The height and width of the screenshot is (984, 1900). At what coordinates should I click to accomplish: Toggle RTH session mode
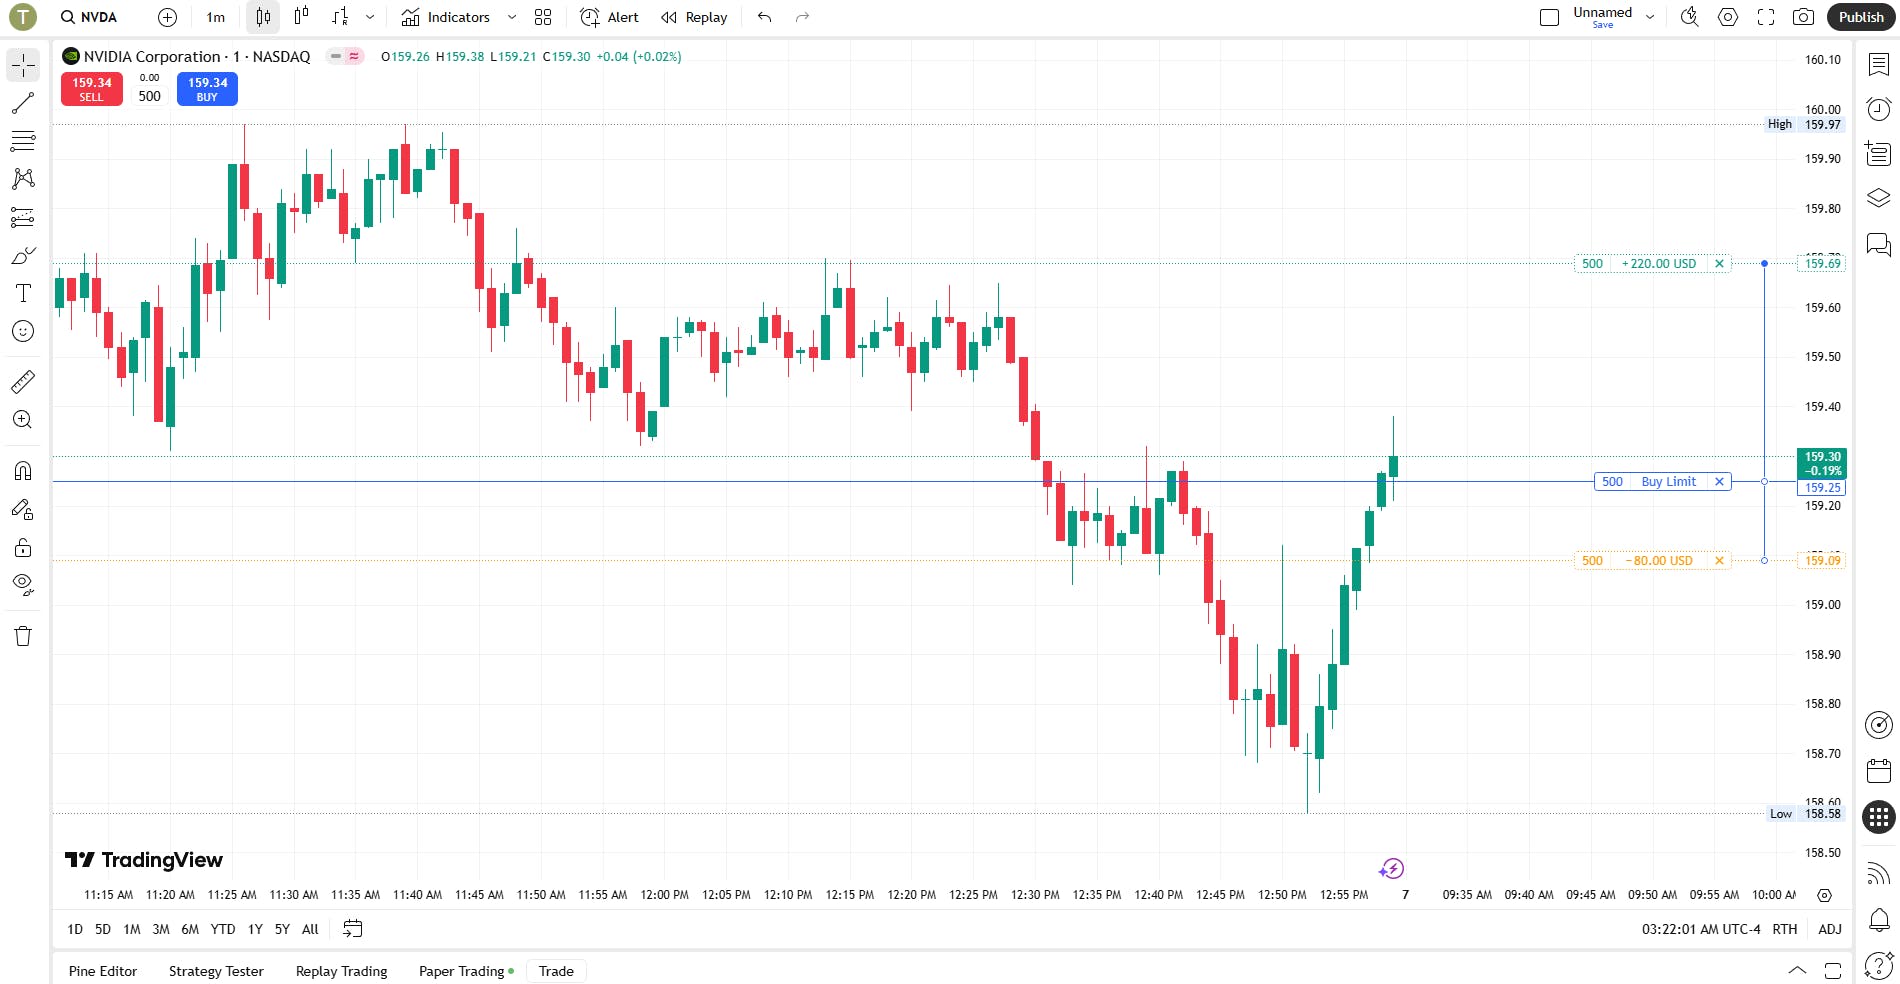click(1785, 929)
